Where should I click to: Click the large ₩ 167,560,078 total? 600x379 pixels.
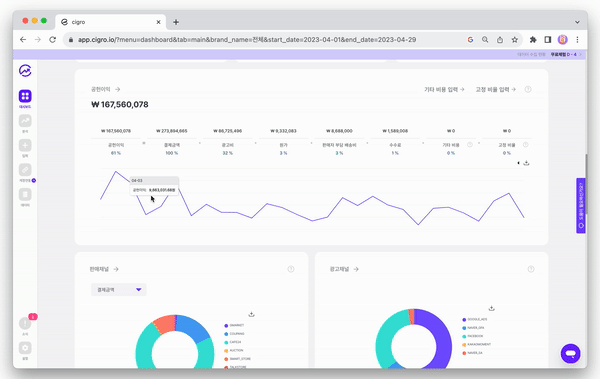coord(120,105)
